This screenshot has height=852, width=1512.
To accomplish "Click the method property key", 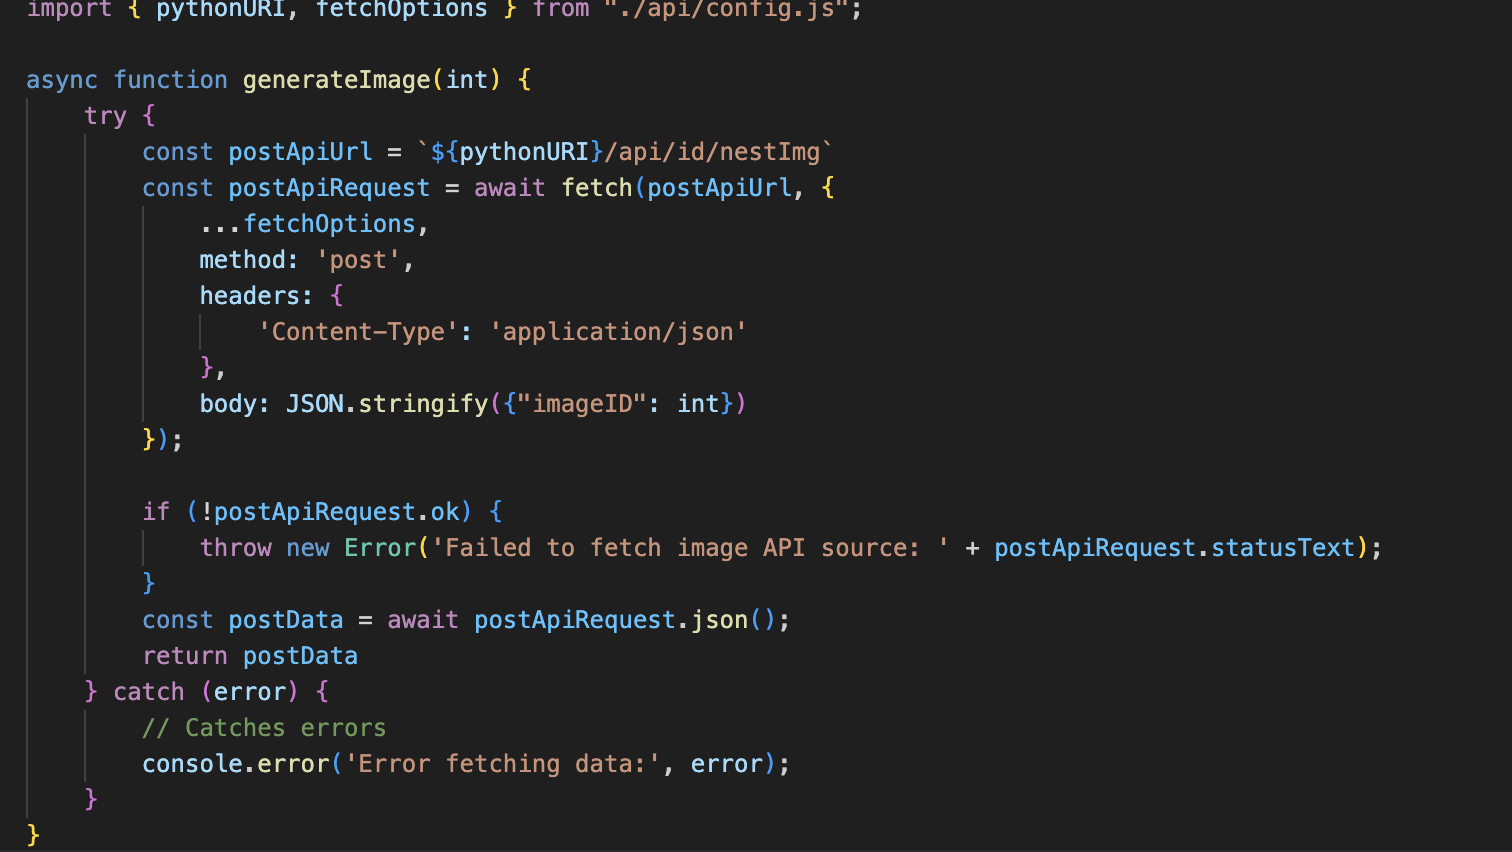I will (242, 260).
